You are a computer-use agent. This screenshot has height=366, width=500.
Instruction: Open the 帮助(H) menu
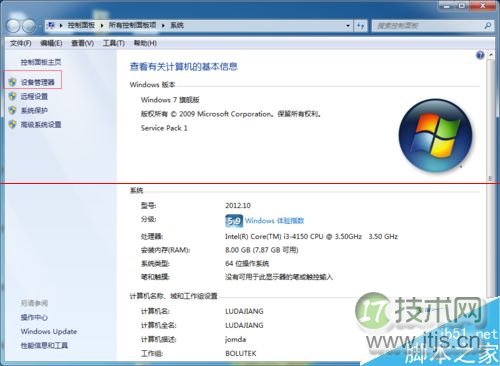click(145, 43)
